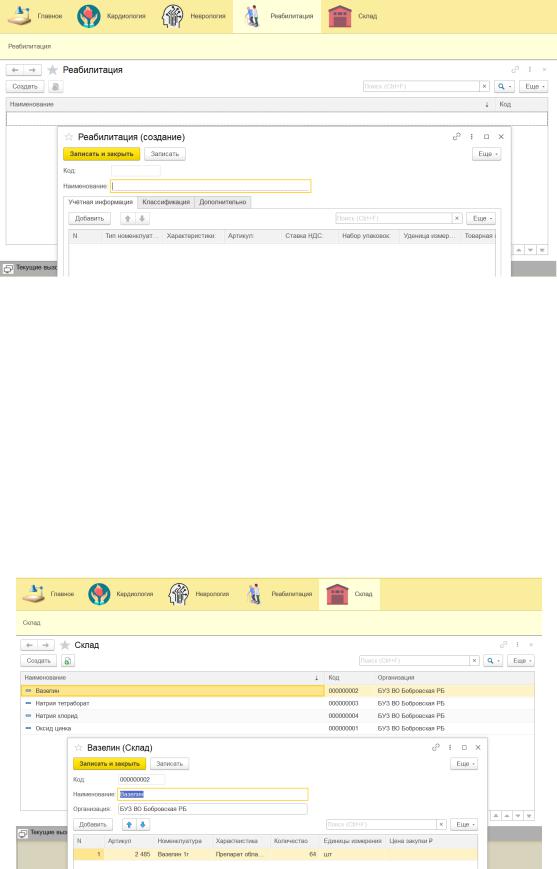This screenshot has width=557, height=869.
Task: Switch to Дополнительно tab
Action: 223,202
